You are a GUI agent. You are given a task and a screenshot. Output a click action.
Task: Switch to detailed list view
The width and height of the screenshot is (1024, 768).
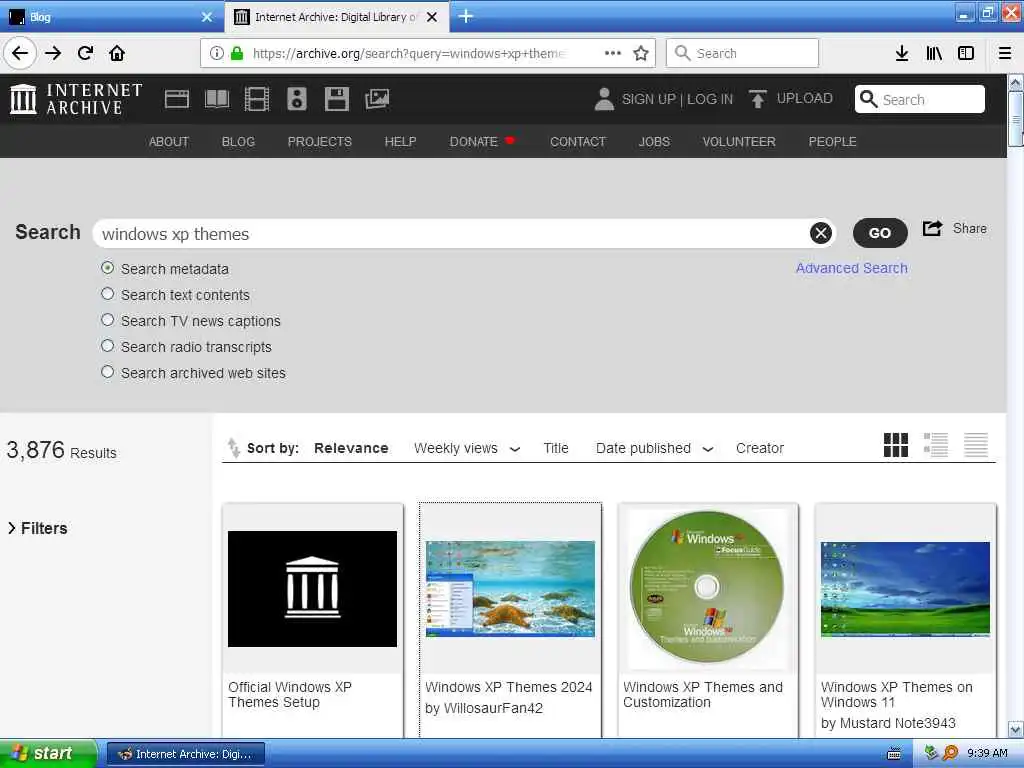936,445
